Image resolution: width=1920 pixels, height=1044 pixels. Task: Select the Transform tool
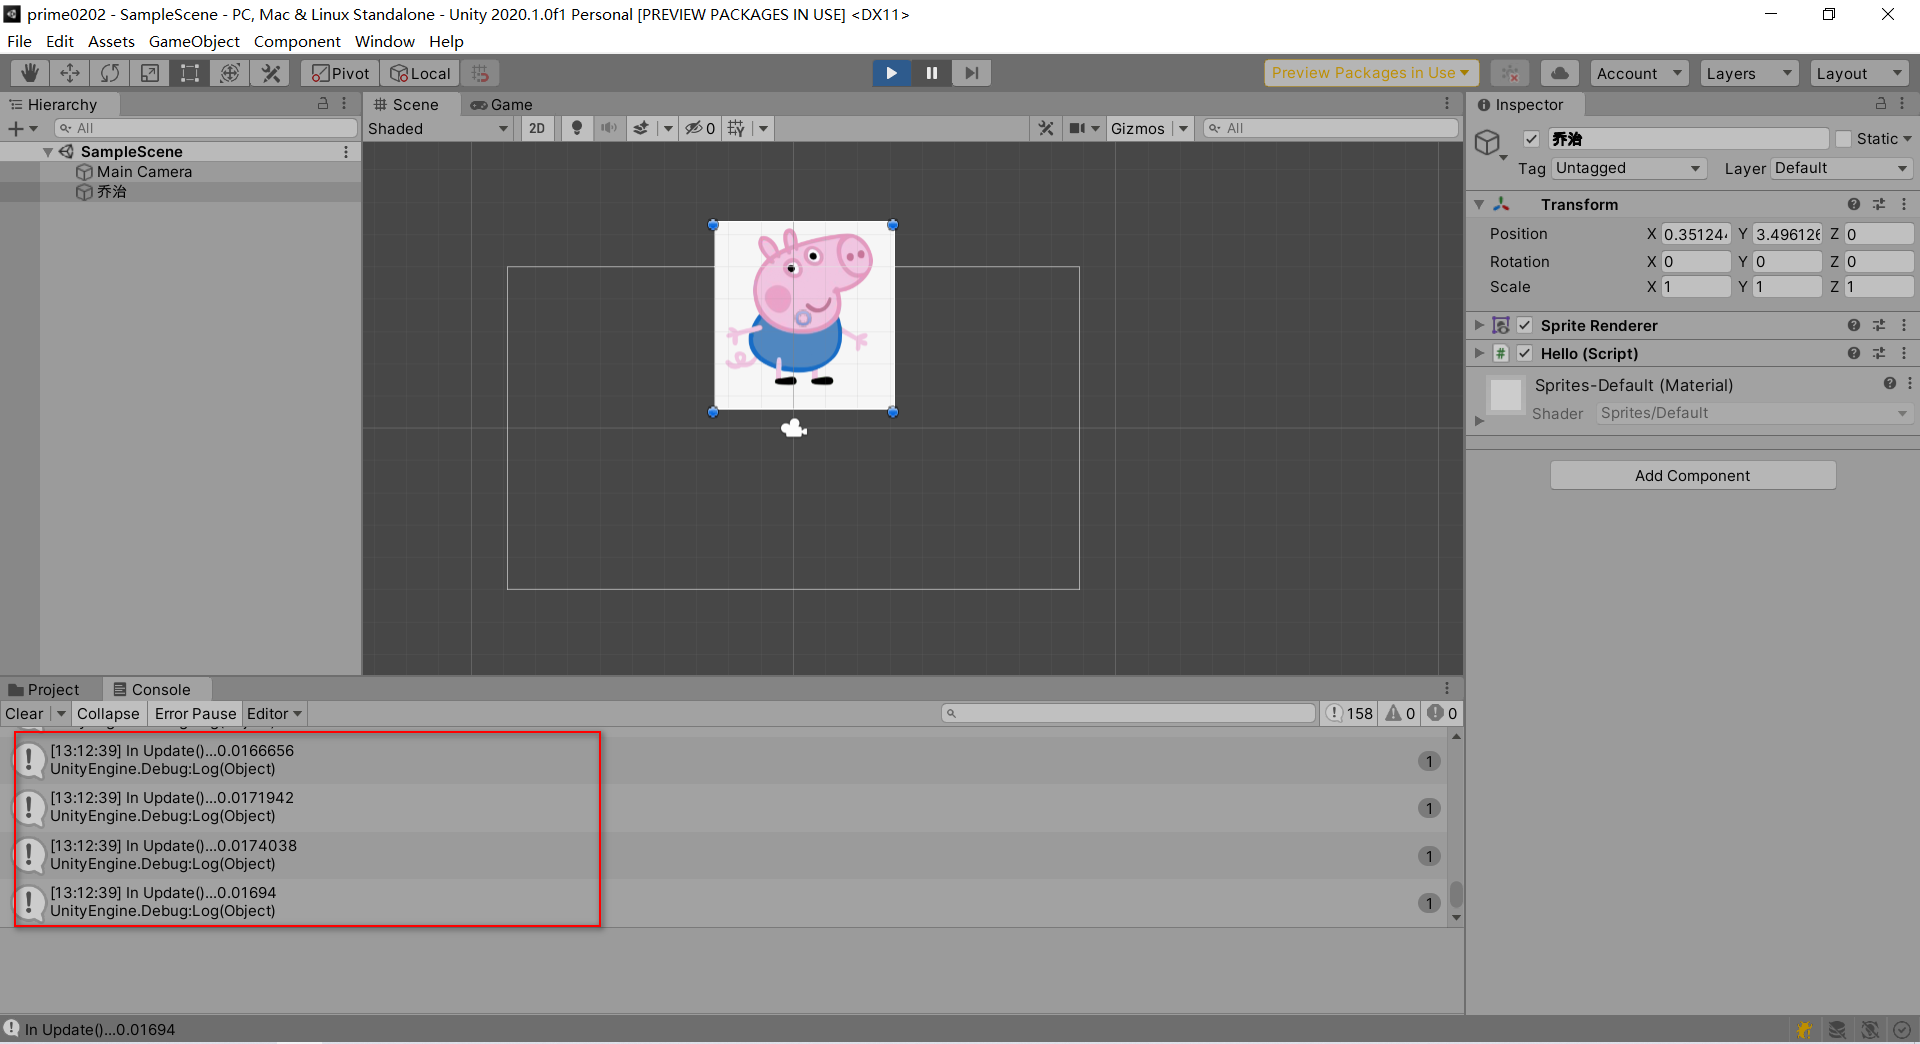tap(230, 73)
